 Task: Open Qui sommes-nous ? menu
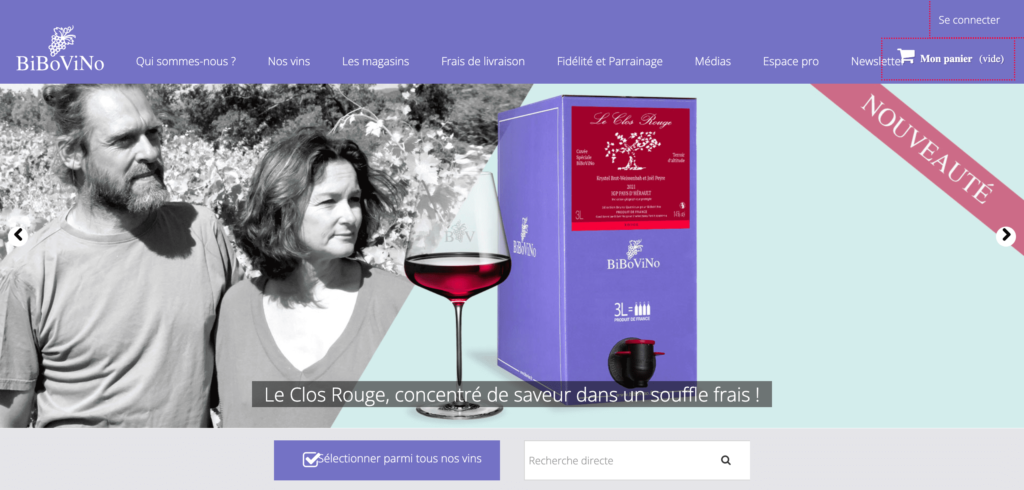pyautogui.click(x=186, y=61)
